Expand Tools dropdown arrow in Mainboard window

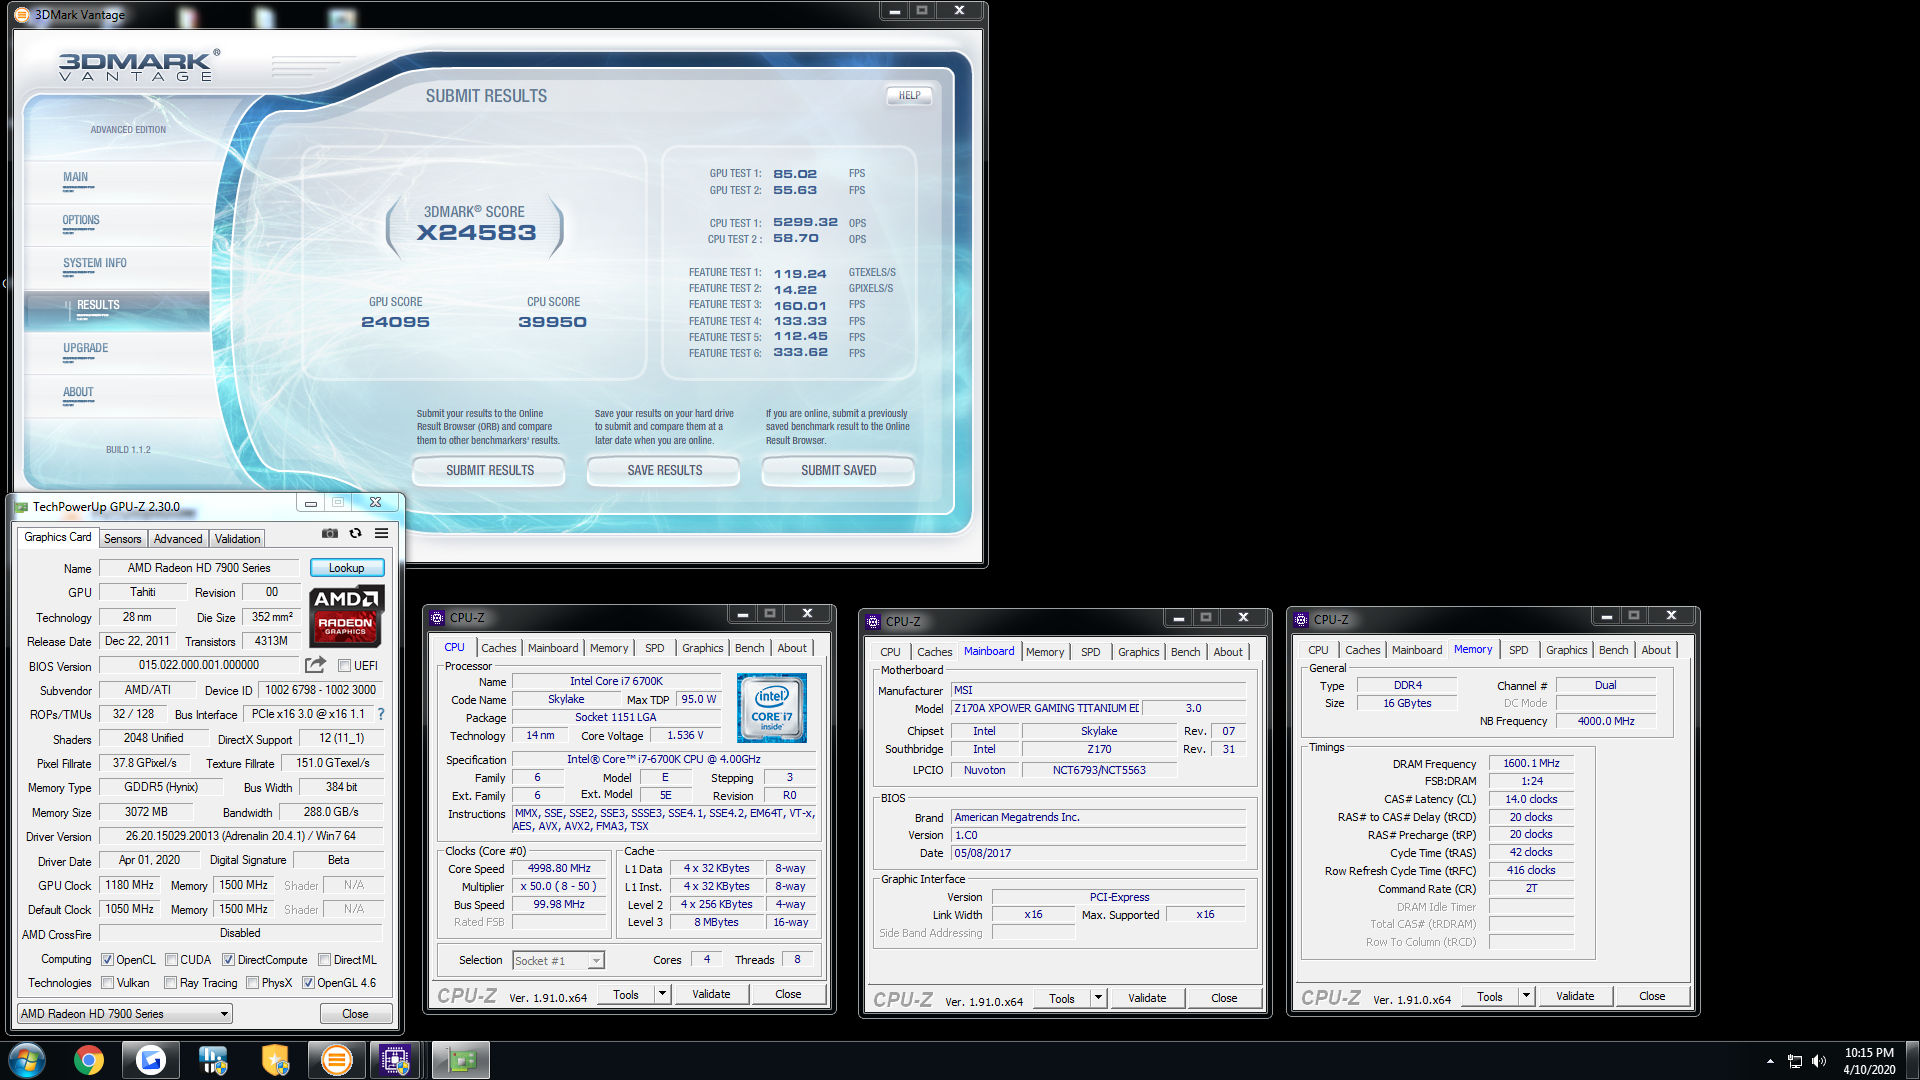[1097, 998]
